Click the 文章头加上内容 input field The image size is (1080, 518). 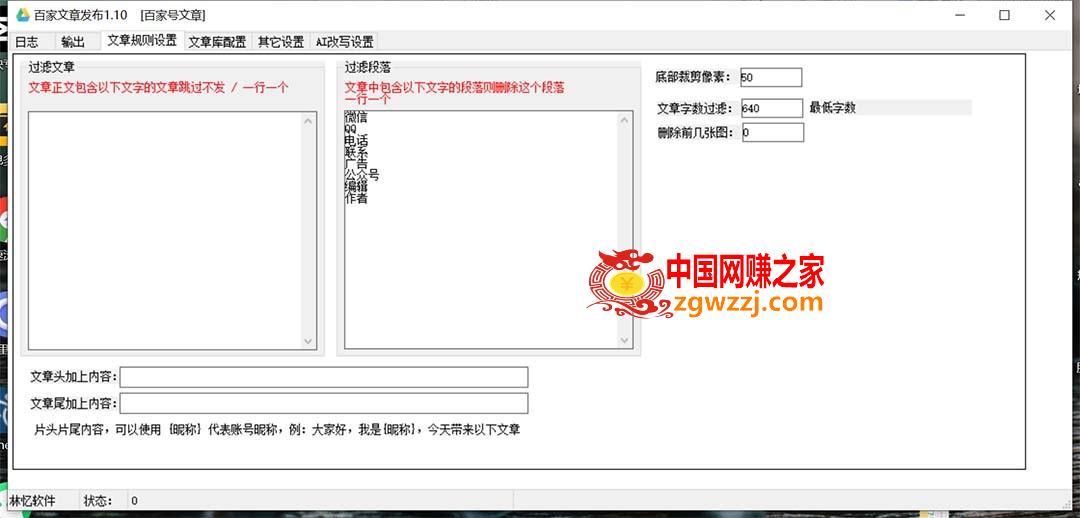[324, 377]
